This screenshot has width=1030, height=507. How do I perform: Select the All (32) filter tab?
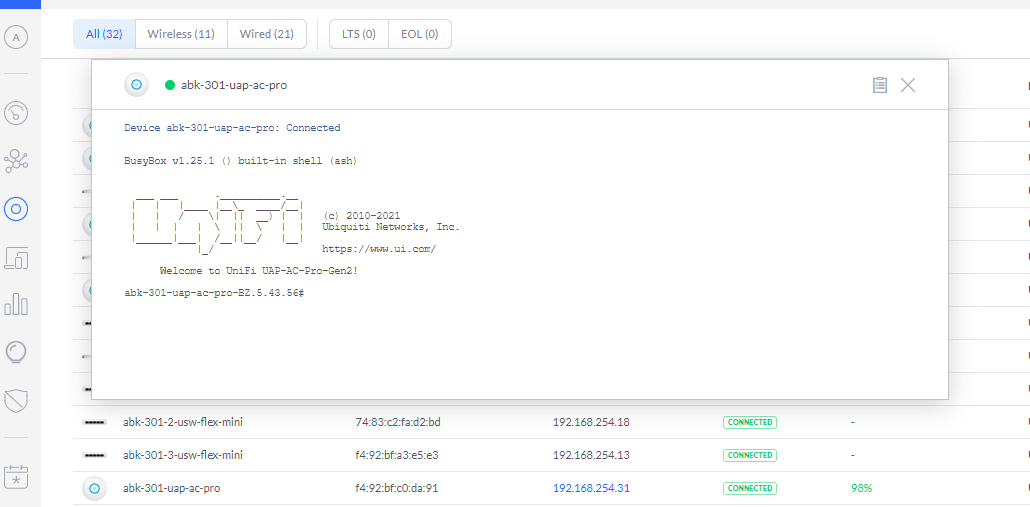(104, 34)
